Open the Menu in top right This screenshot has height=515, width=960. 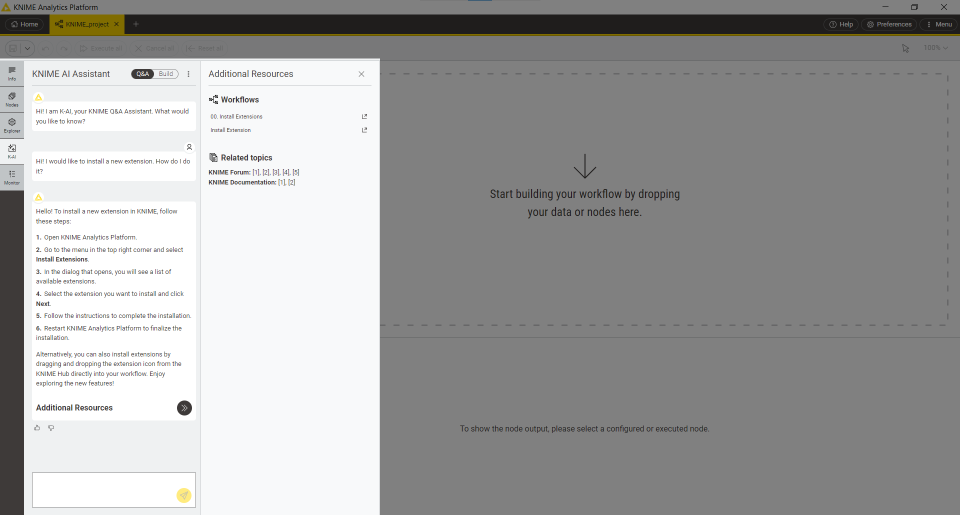pos(939,24)
